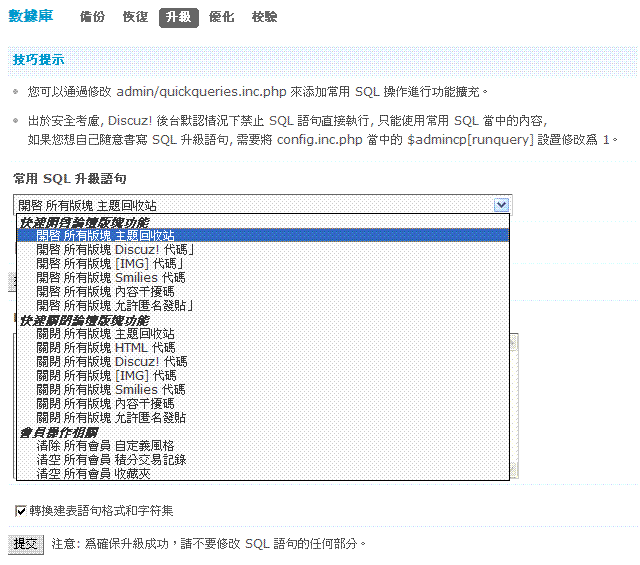Pick 關閉 所有版塊 Smilies 代碼 entry
The height and width of the screenshot is (565, 640).
263,389
